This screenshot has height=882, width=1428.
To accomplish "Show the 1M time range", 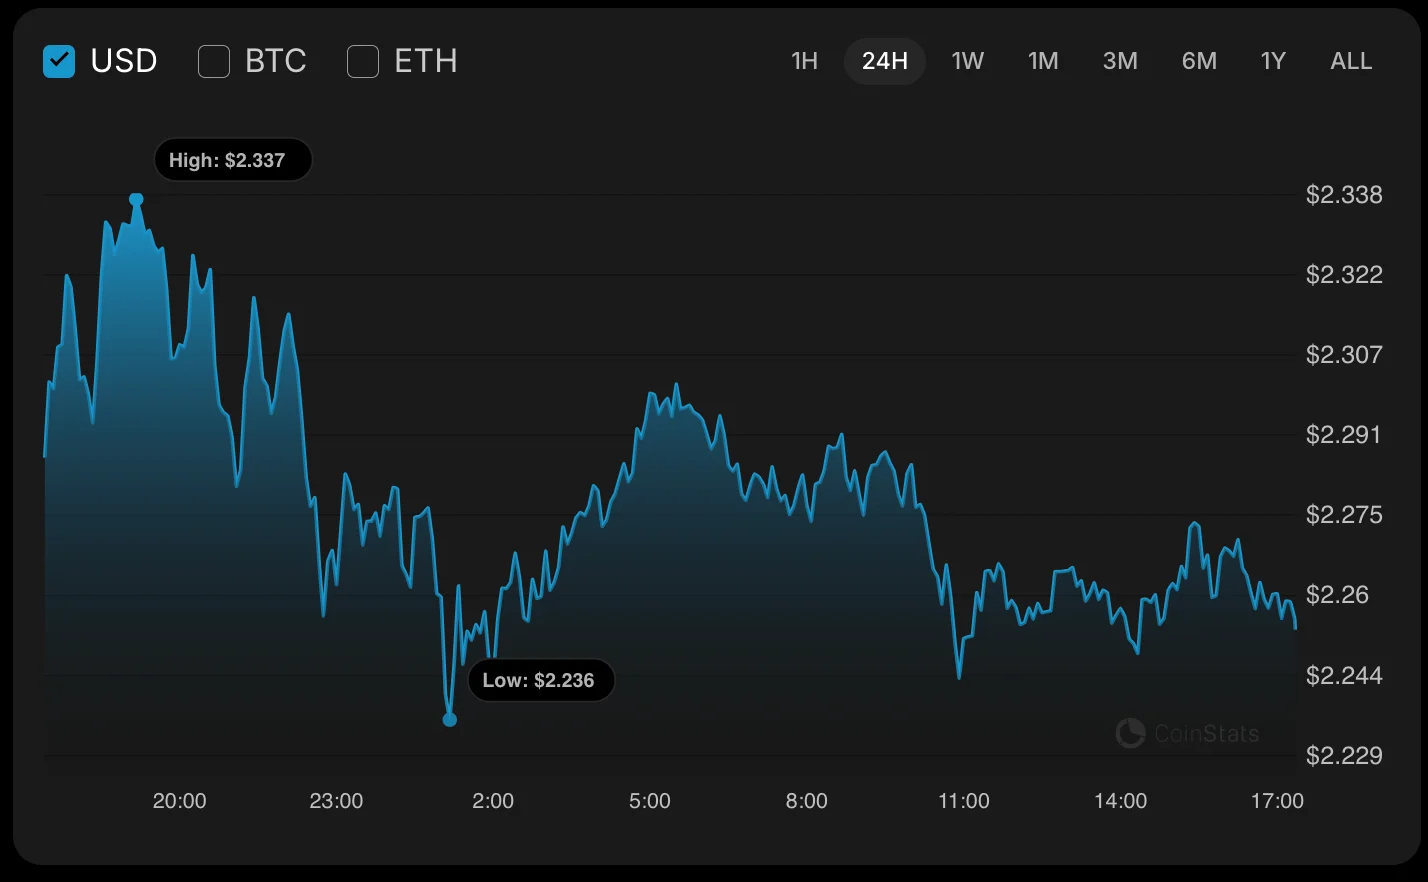I will click(1043, 61).
